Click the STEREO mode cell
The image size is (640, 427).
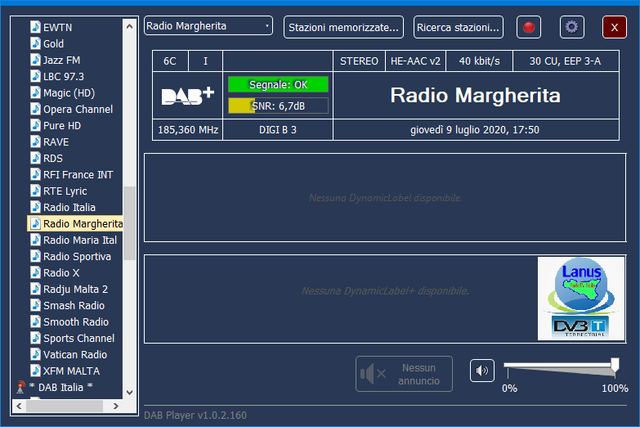tap(359, 61)
